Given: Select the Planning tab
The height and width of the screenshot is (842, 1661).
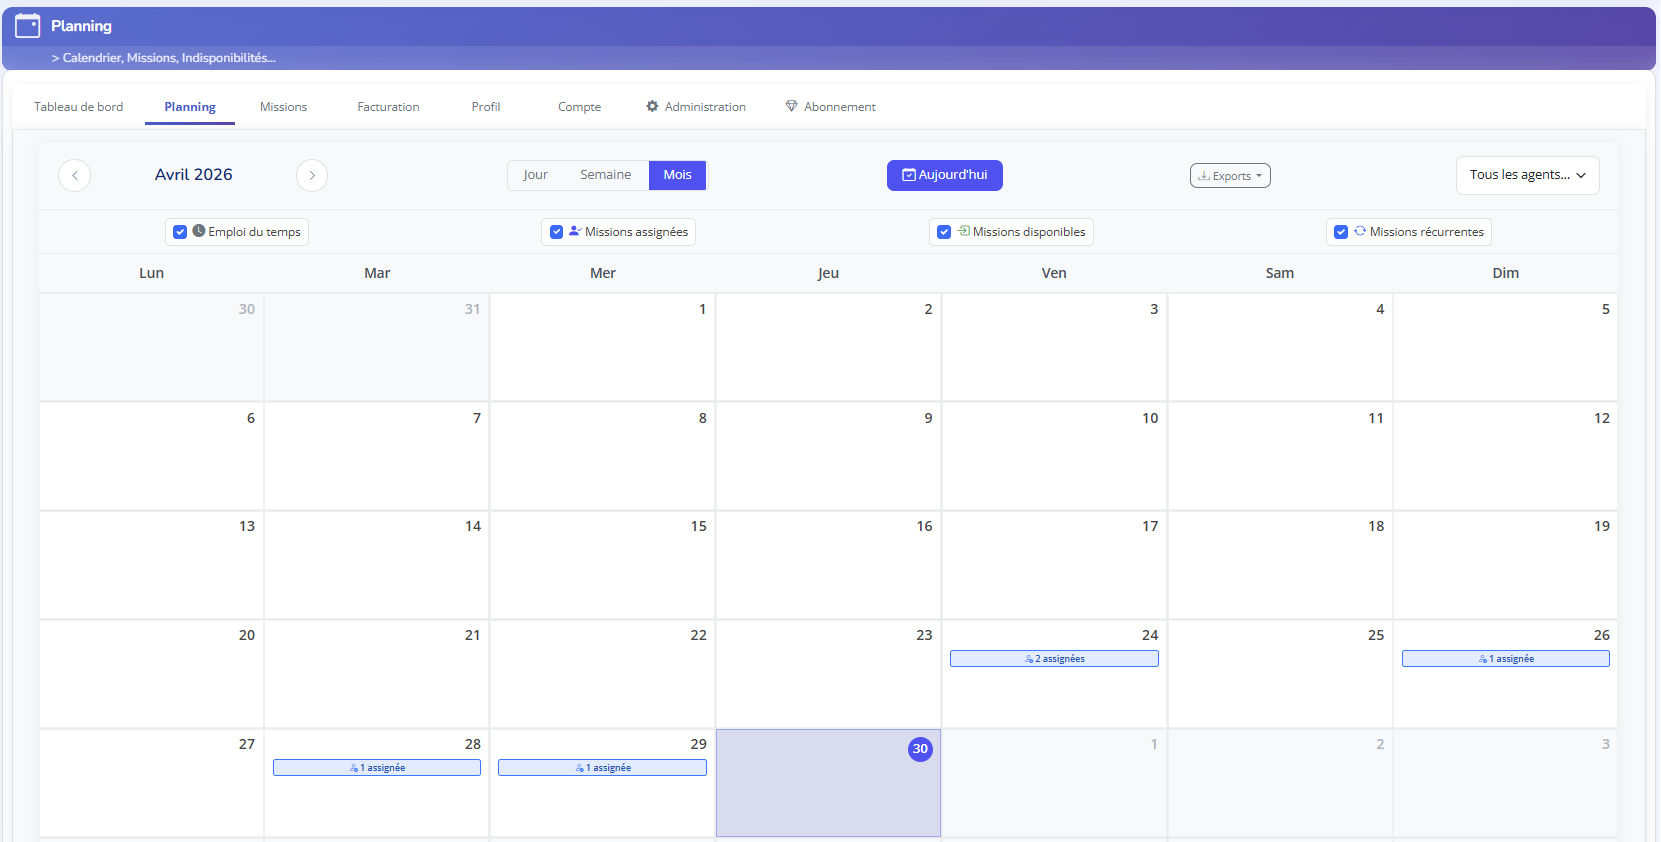Looking at the screenshot, I should 190,107.
